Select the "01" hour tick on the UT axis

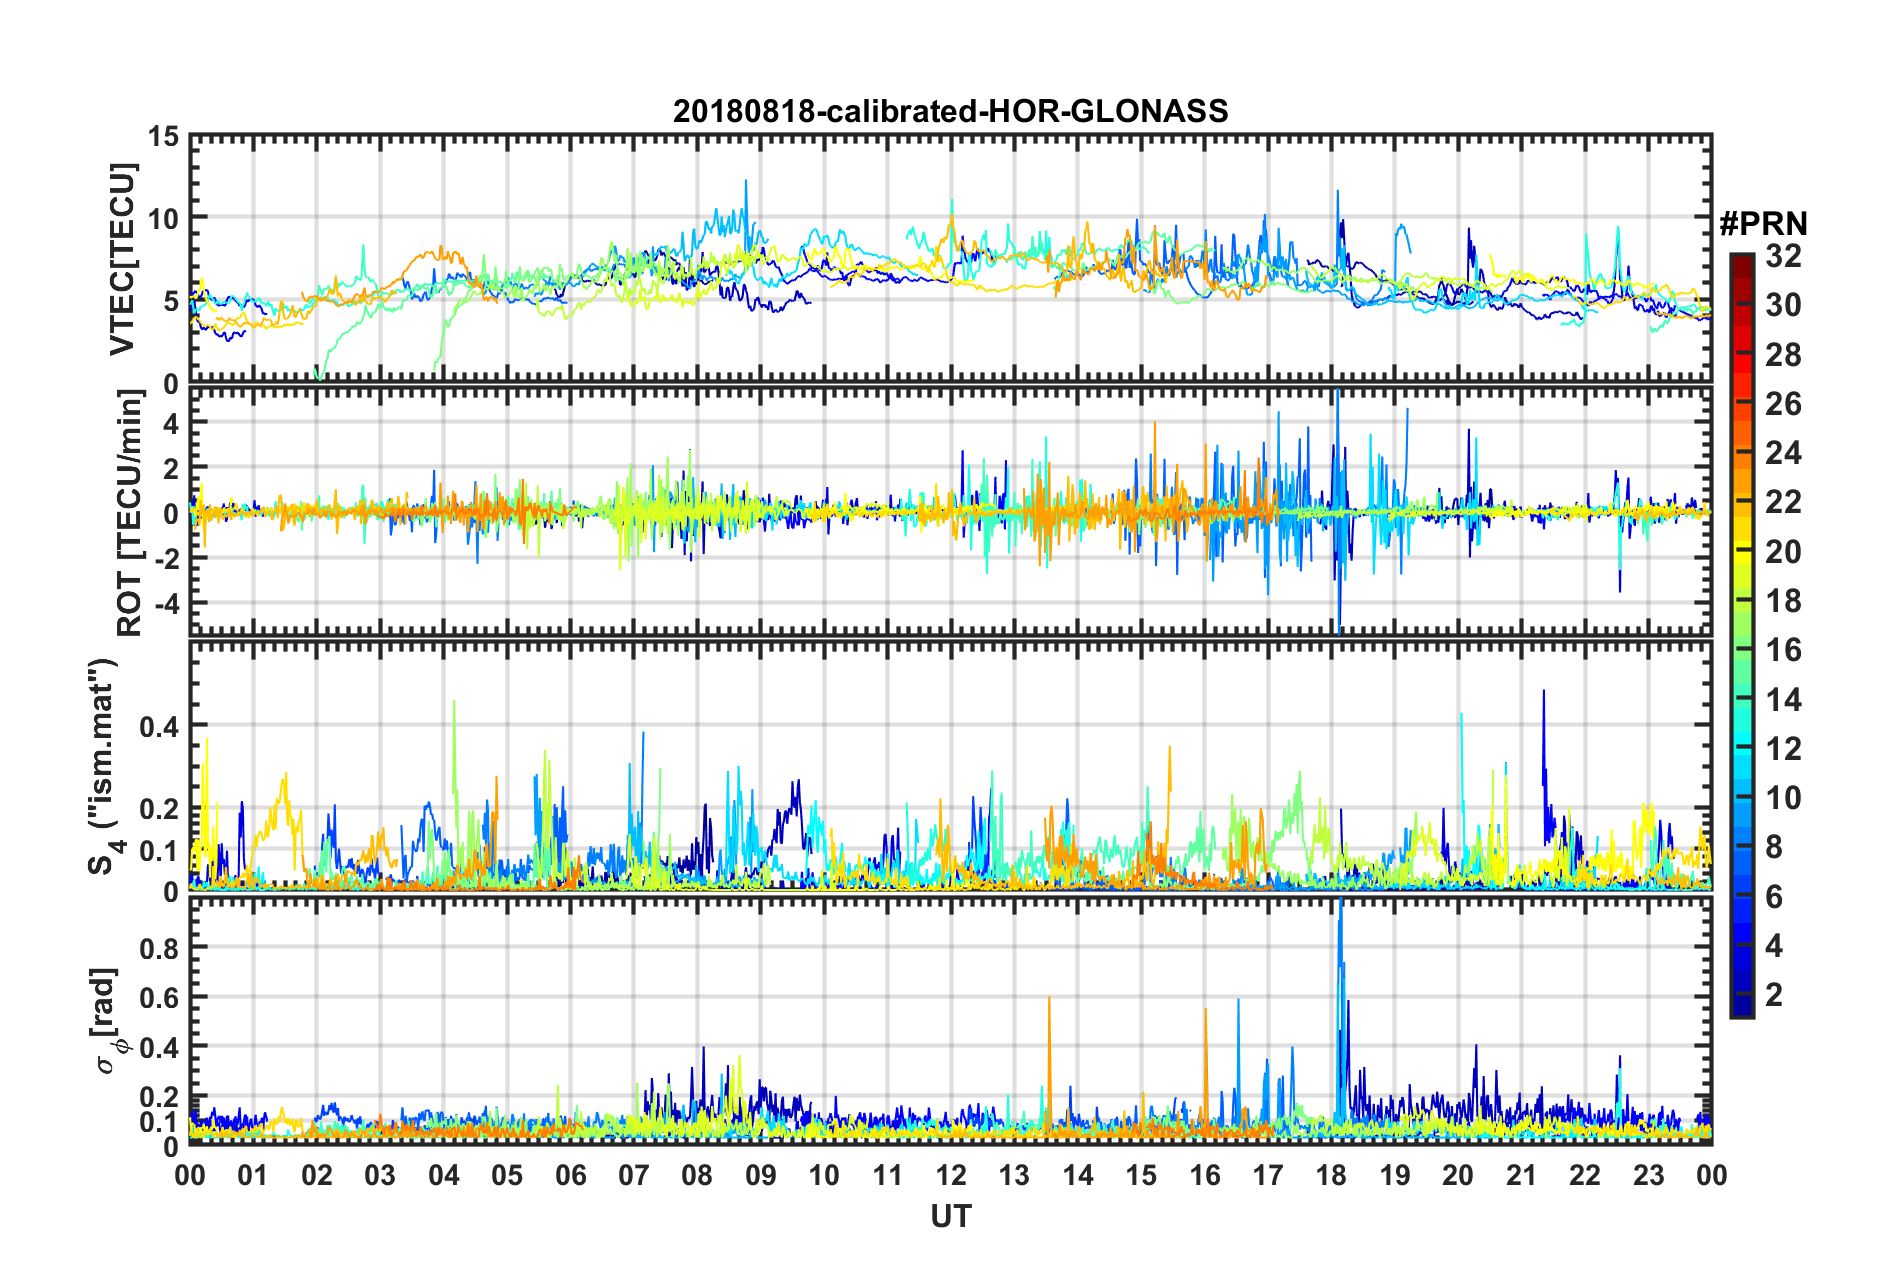pos(253,1175)
